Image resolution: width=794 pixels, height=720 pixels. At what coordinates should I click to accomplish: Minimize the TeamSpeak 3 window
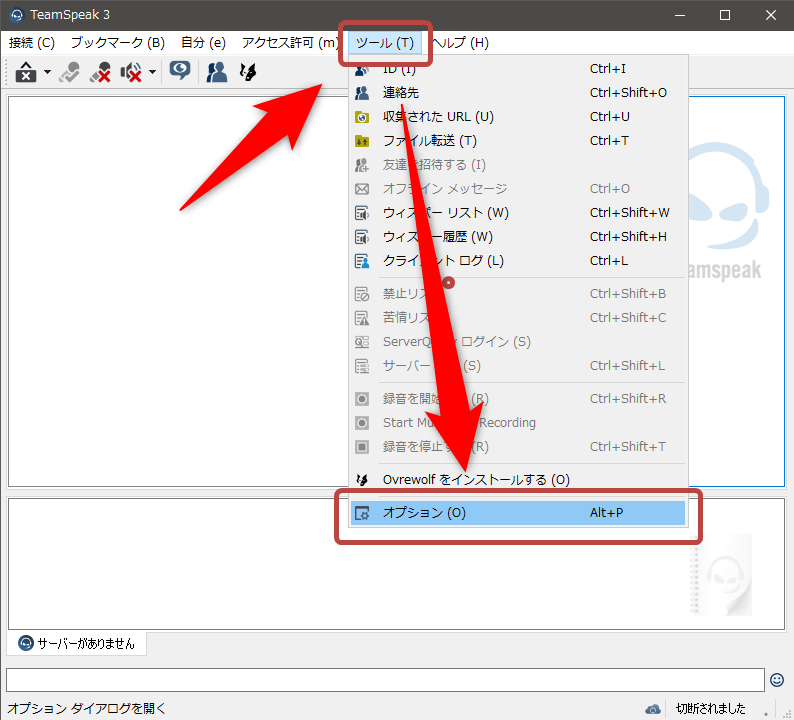pos(680,15)
